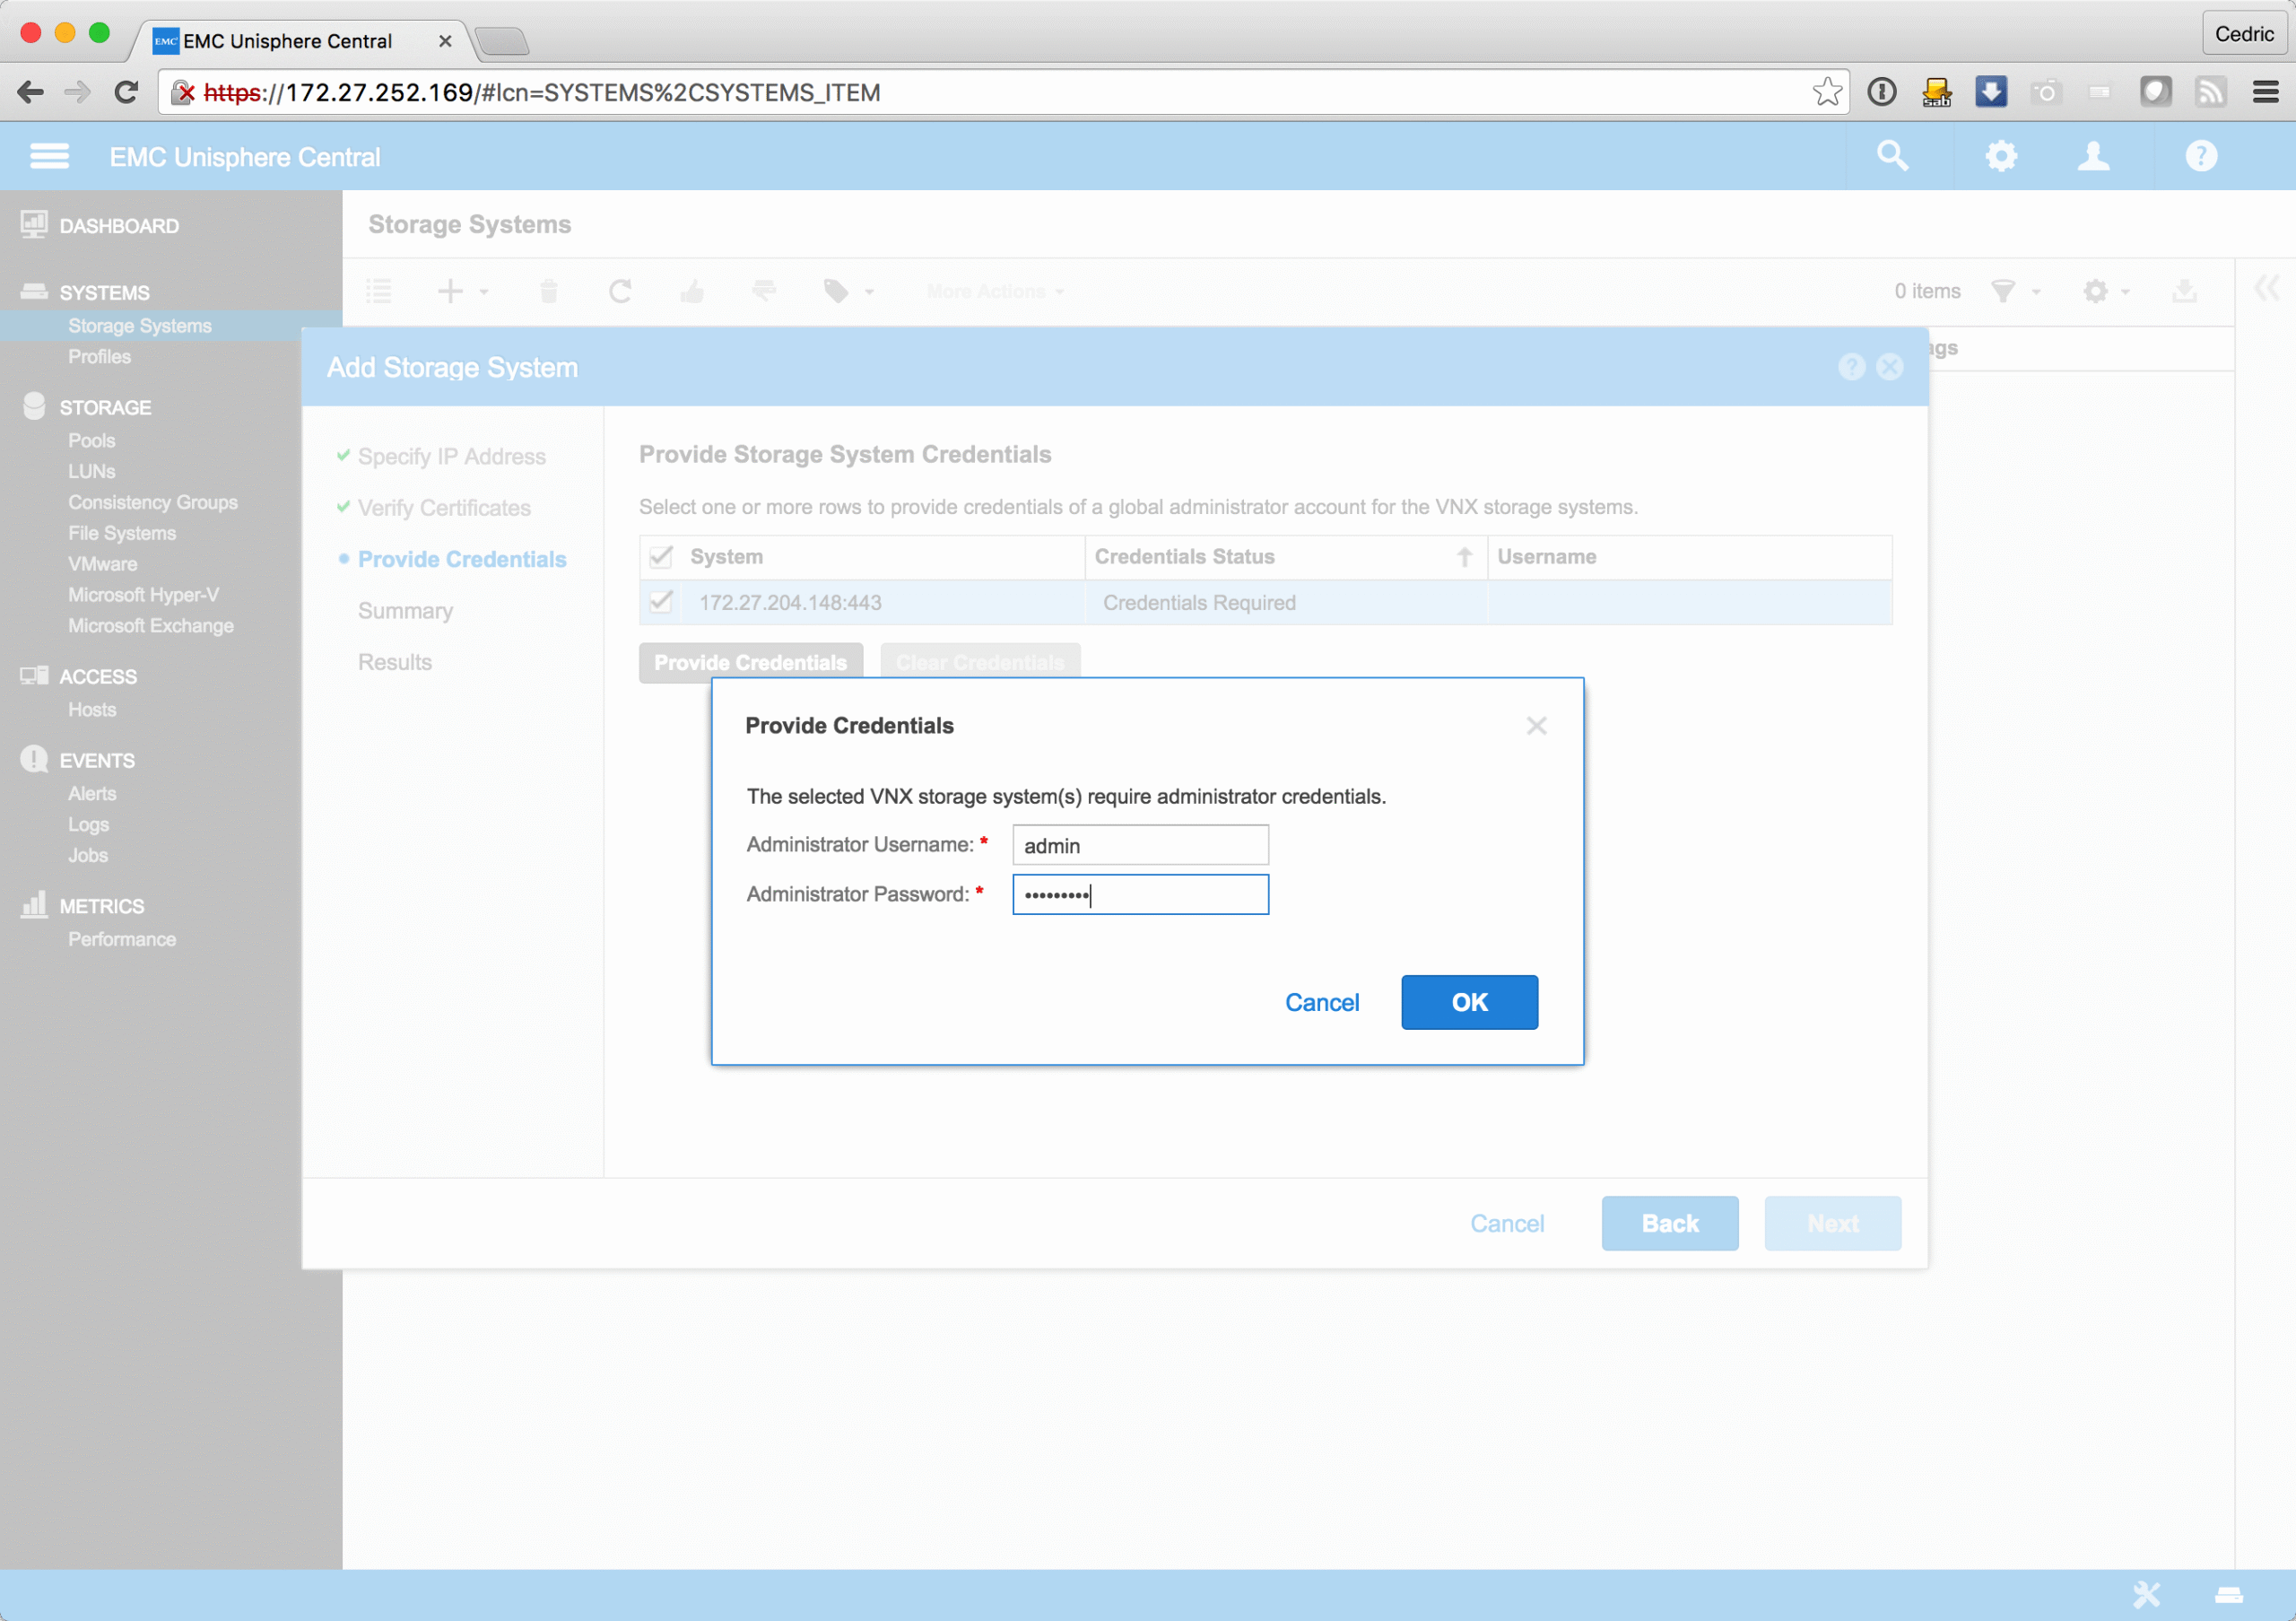Click the tools wrench icon in bottom bar
The image size is (2296, 1621).
coord(2146,1594)
